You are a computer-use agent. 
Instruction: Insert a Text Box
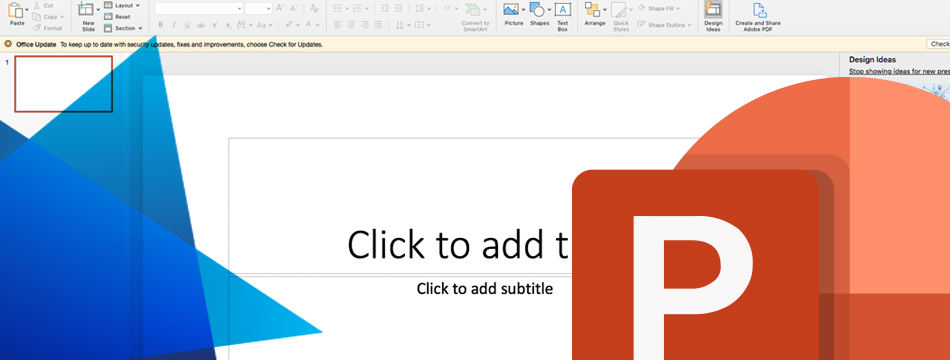(563, 16)
